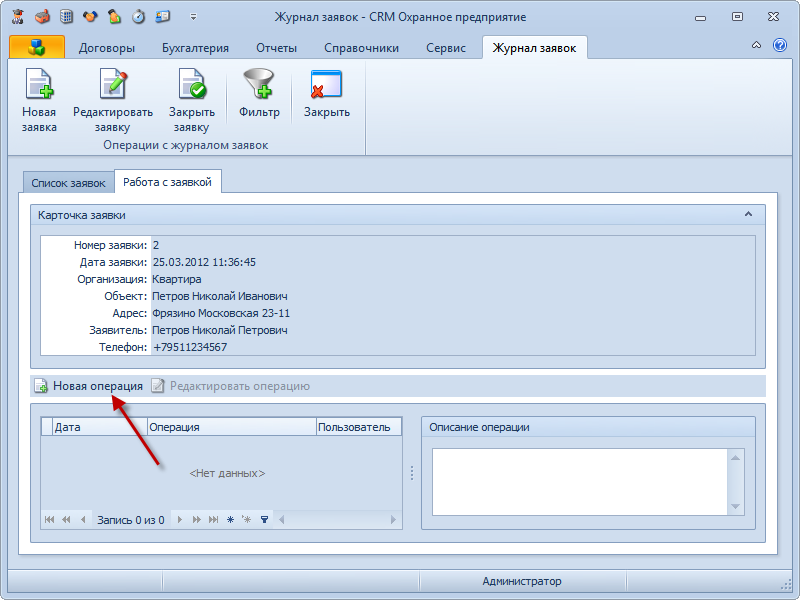
Task: Click inside the Описание операции text area
Action: (580, 482)
